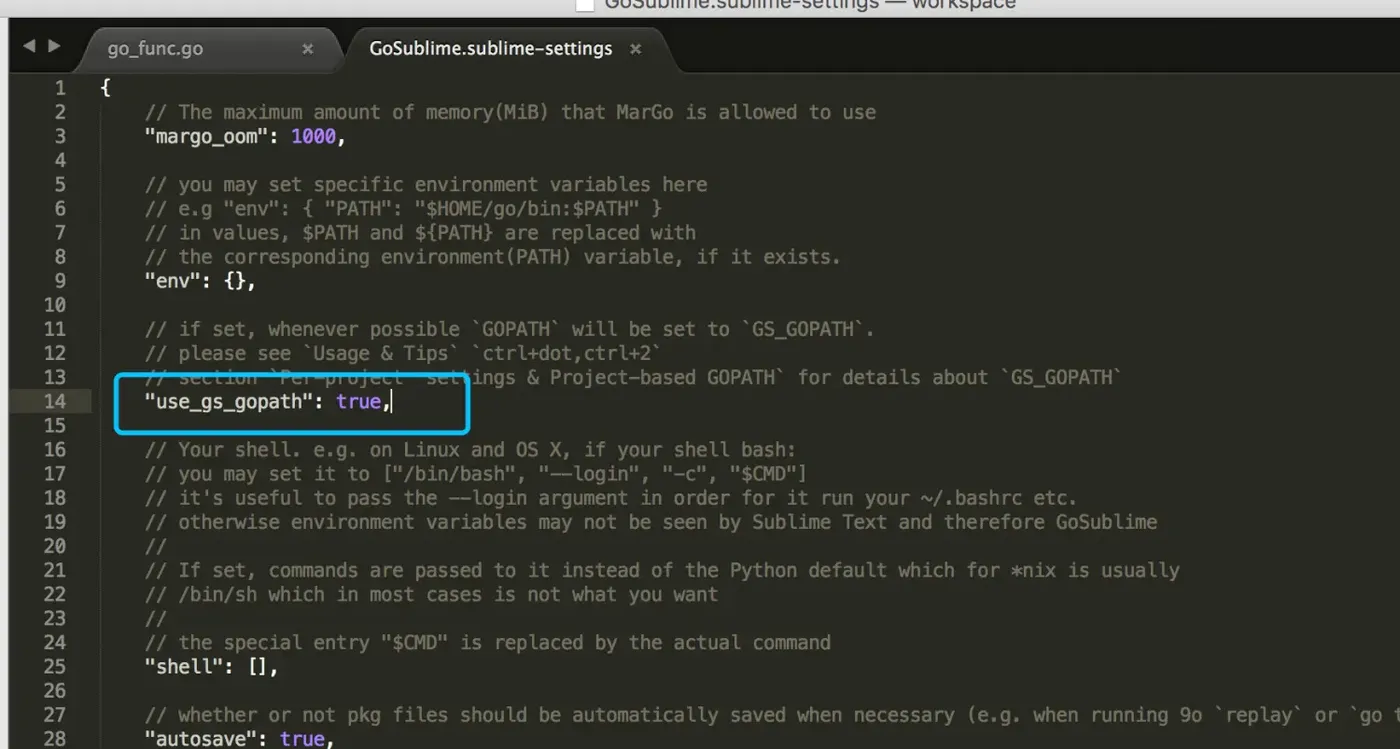This screenshot has width=1400, height=749.
Task: Click comment about pkg files automatically saved
Action: (x=772, y=715)
